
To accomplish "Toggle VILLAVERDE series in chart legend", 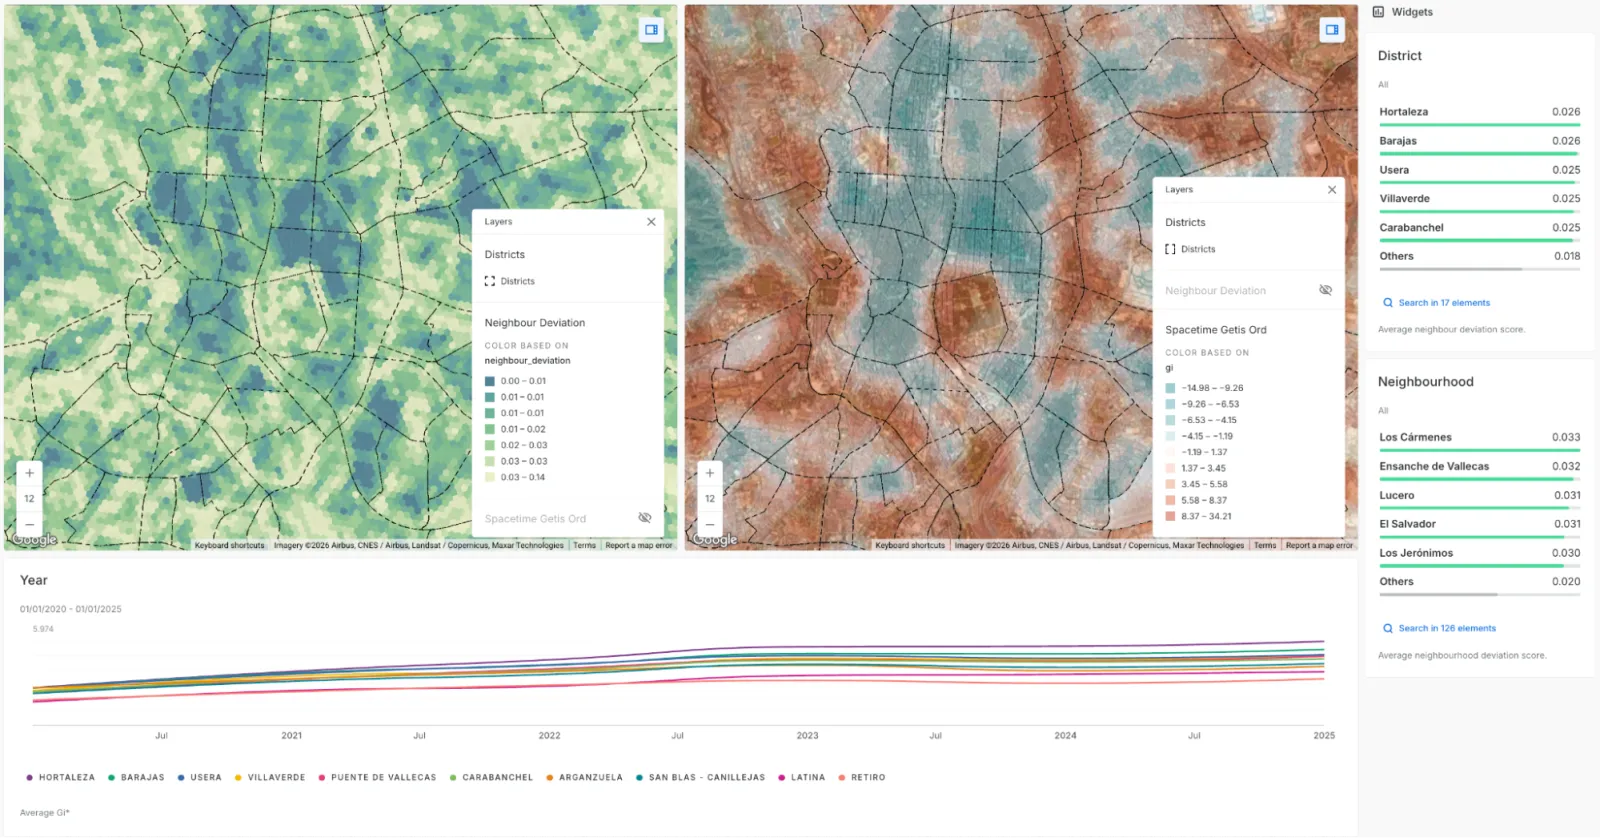I will pos(270,777).
